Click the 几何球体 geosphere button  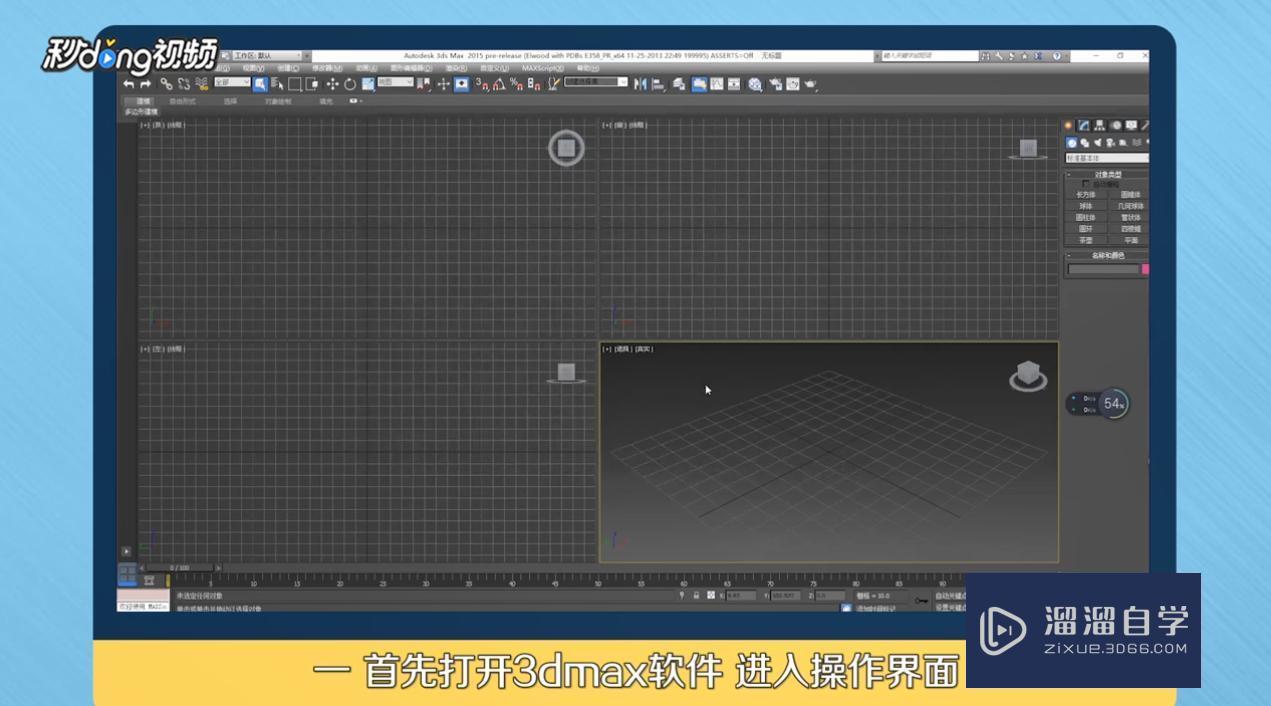pyautogui.click(x=1131, y=207)
